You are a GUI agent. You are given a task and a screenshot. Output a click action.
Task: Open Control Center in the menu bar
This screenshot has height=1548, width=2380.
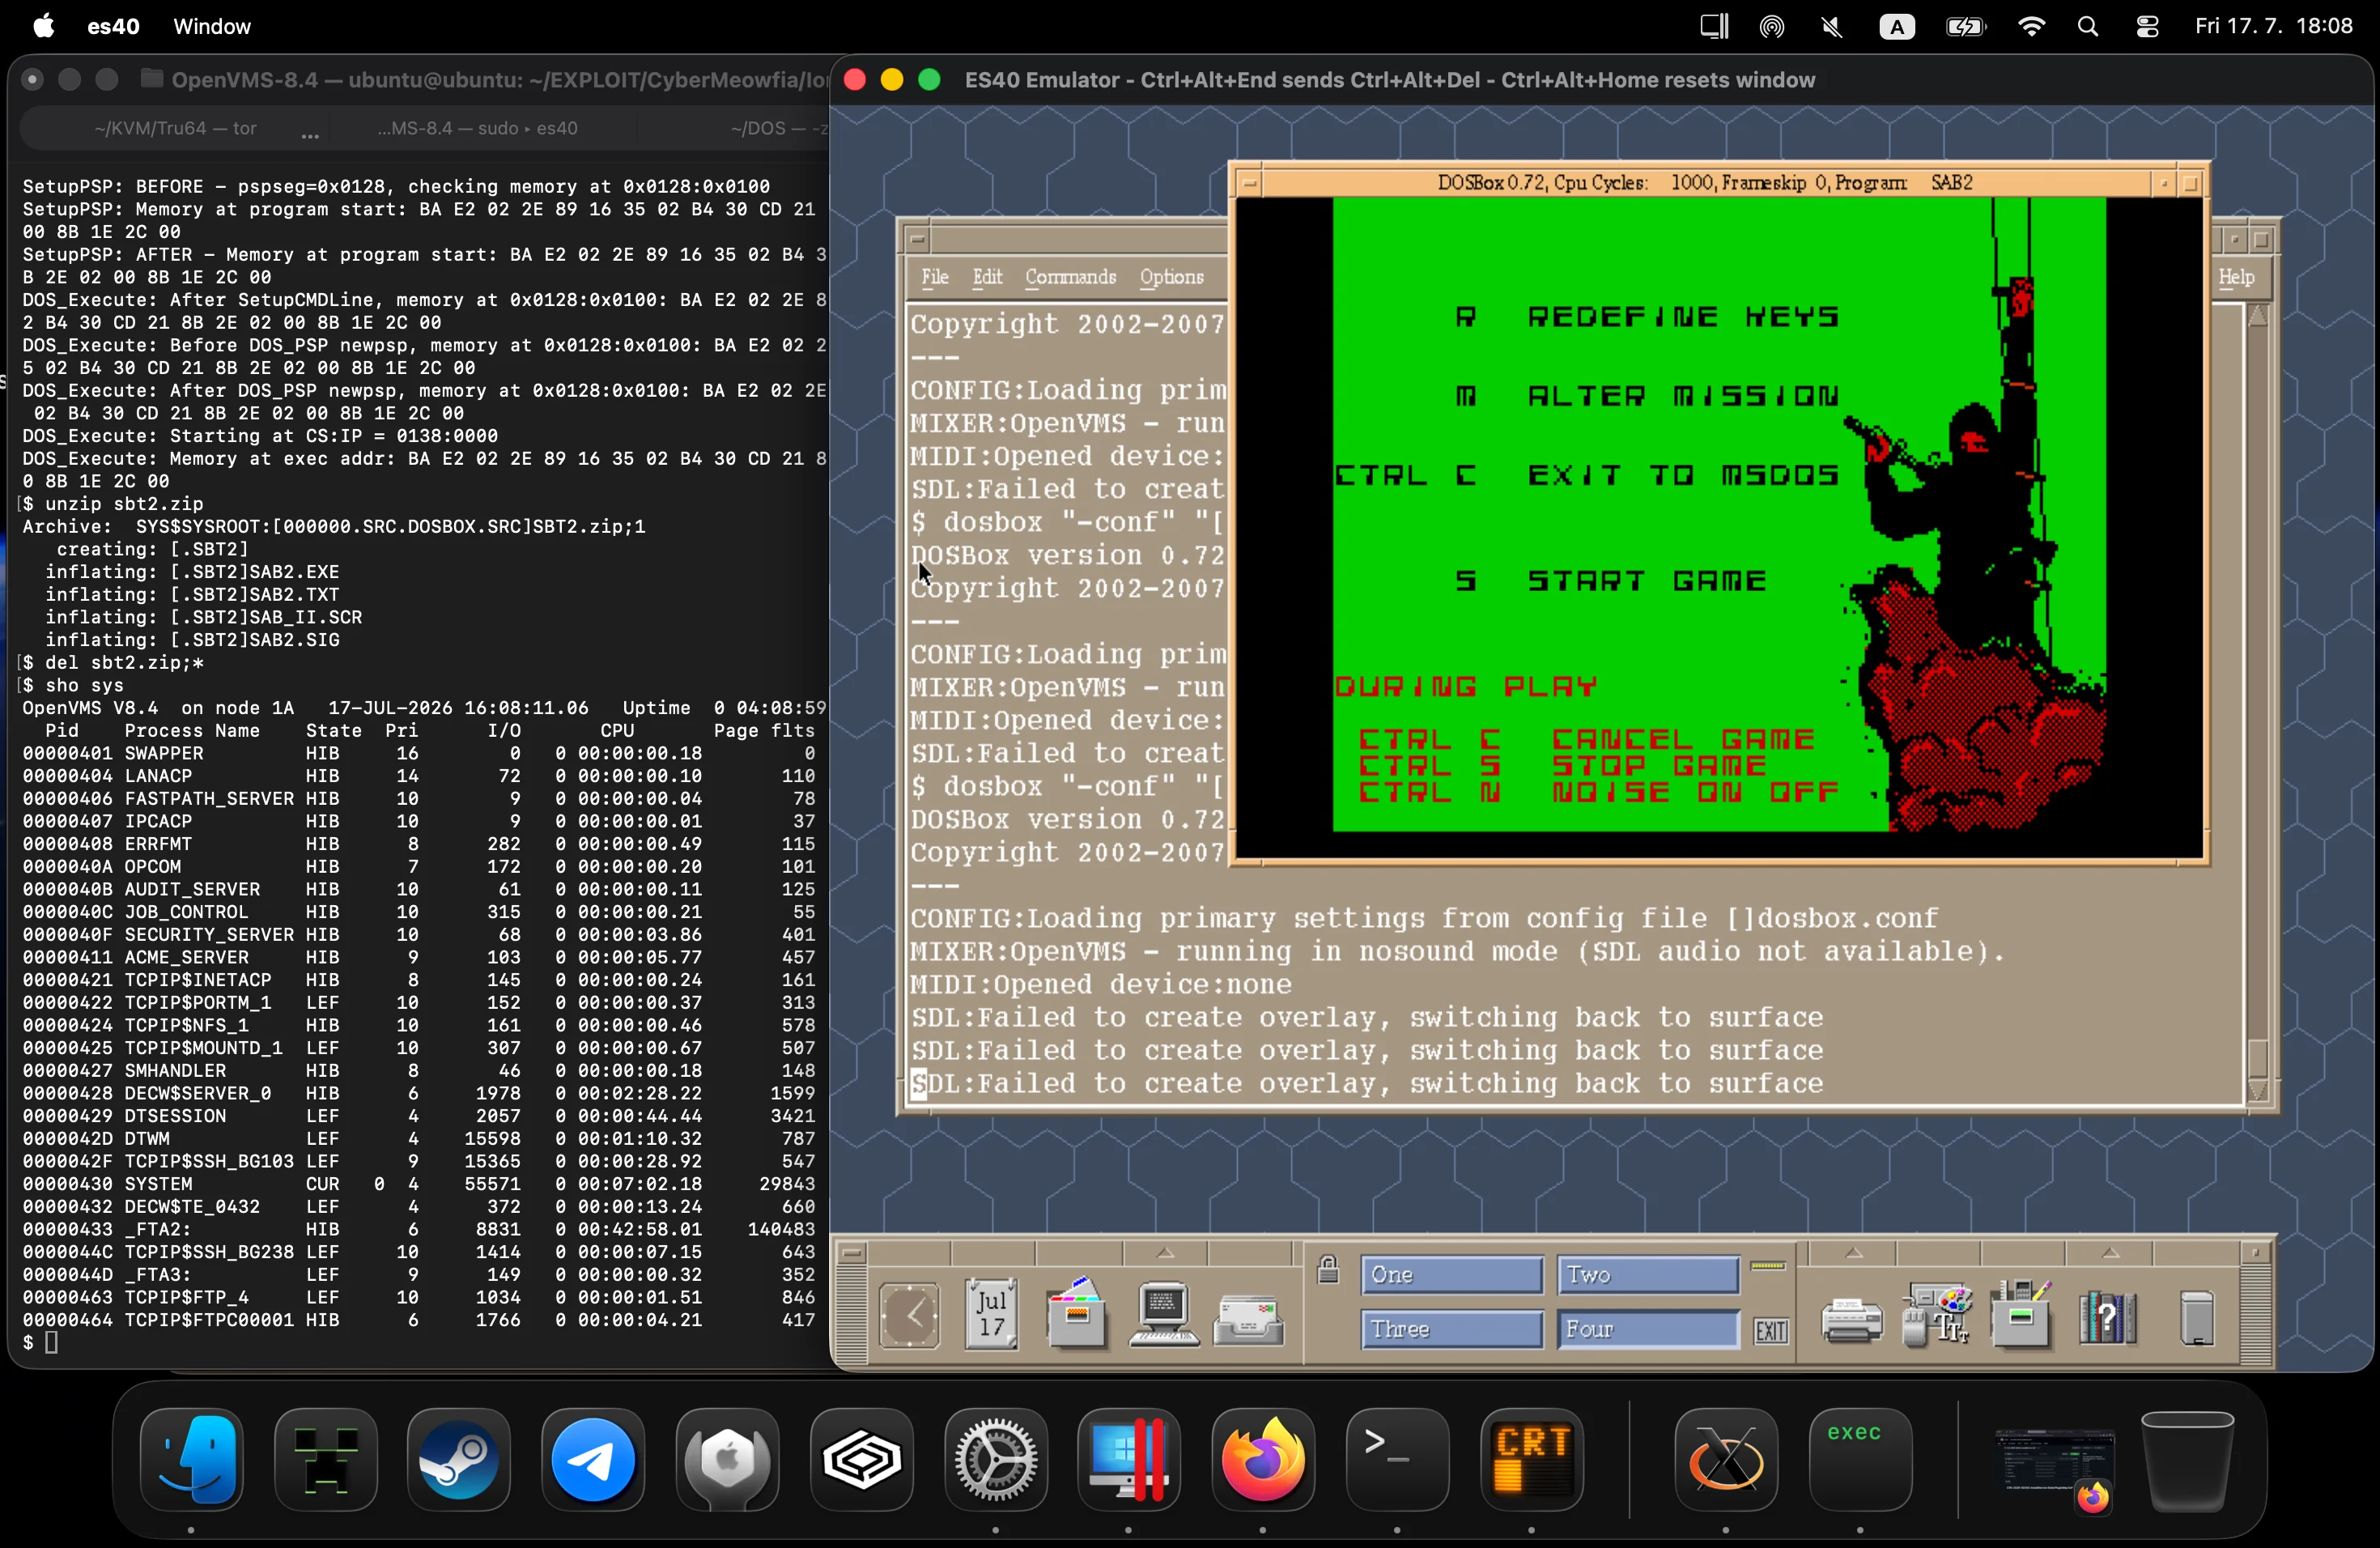[x=2147, y=27]
